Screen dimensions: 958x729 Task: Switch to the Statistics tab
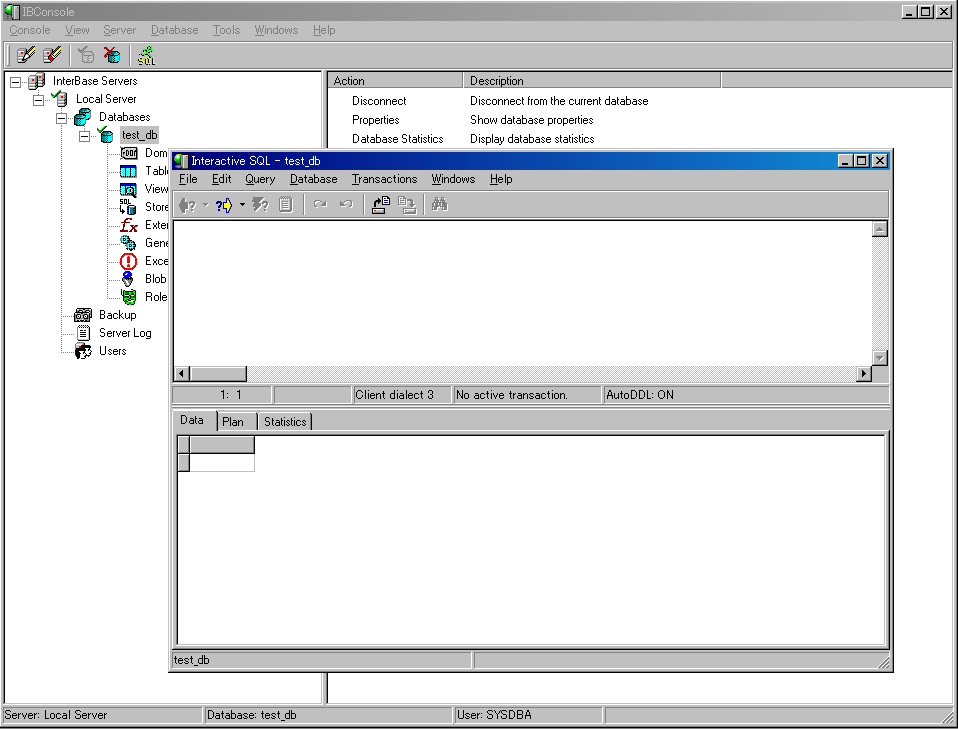pos(285,422)
